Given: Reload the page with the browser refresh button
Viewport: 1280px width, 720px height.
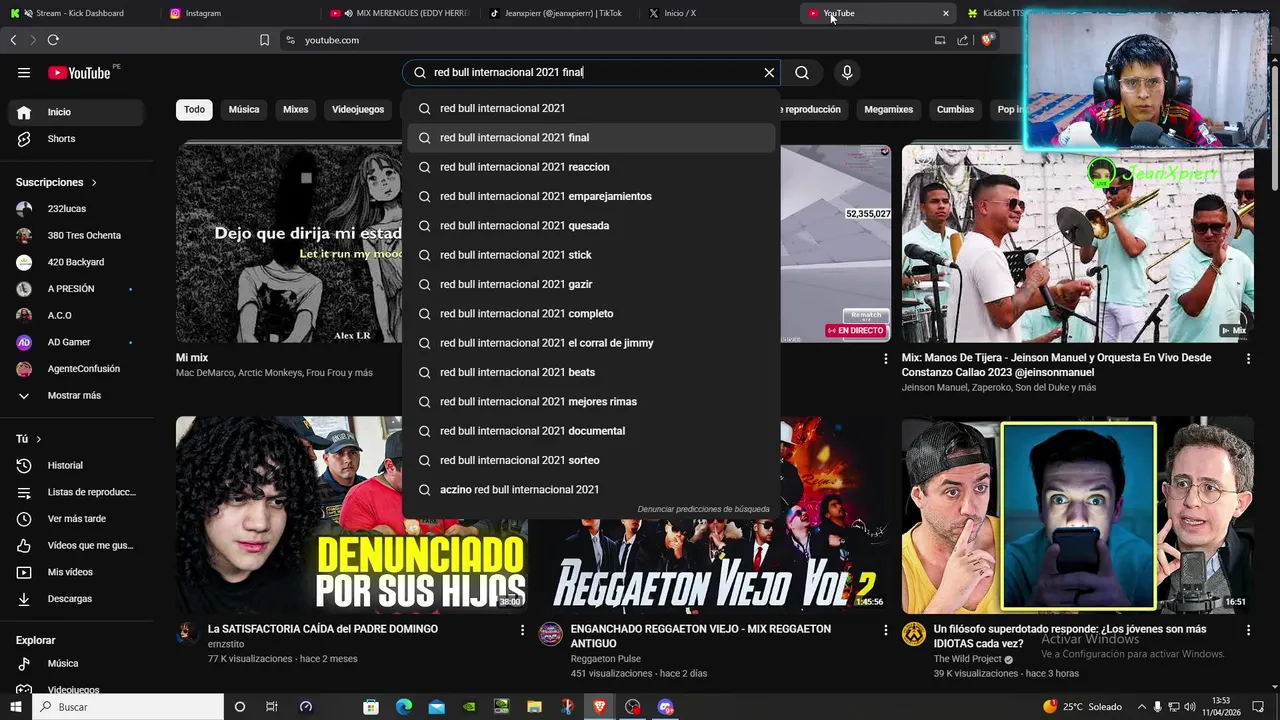Looking at the screenshot, I should (53, 40).
